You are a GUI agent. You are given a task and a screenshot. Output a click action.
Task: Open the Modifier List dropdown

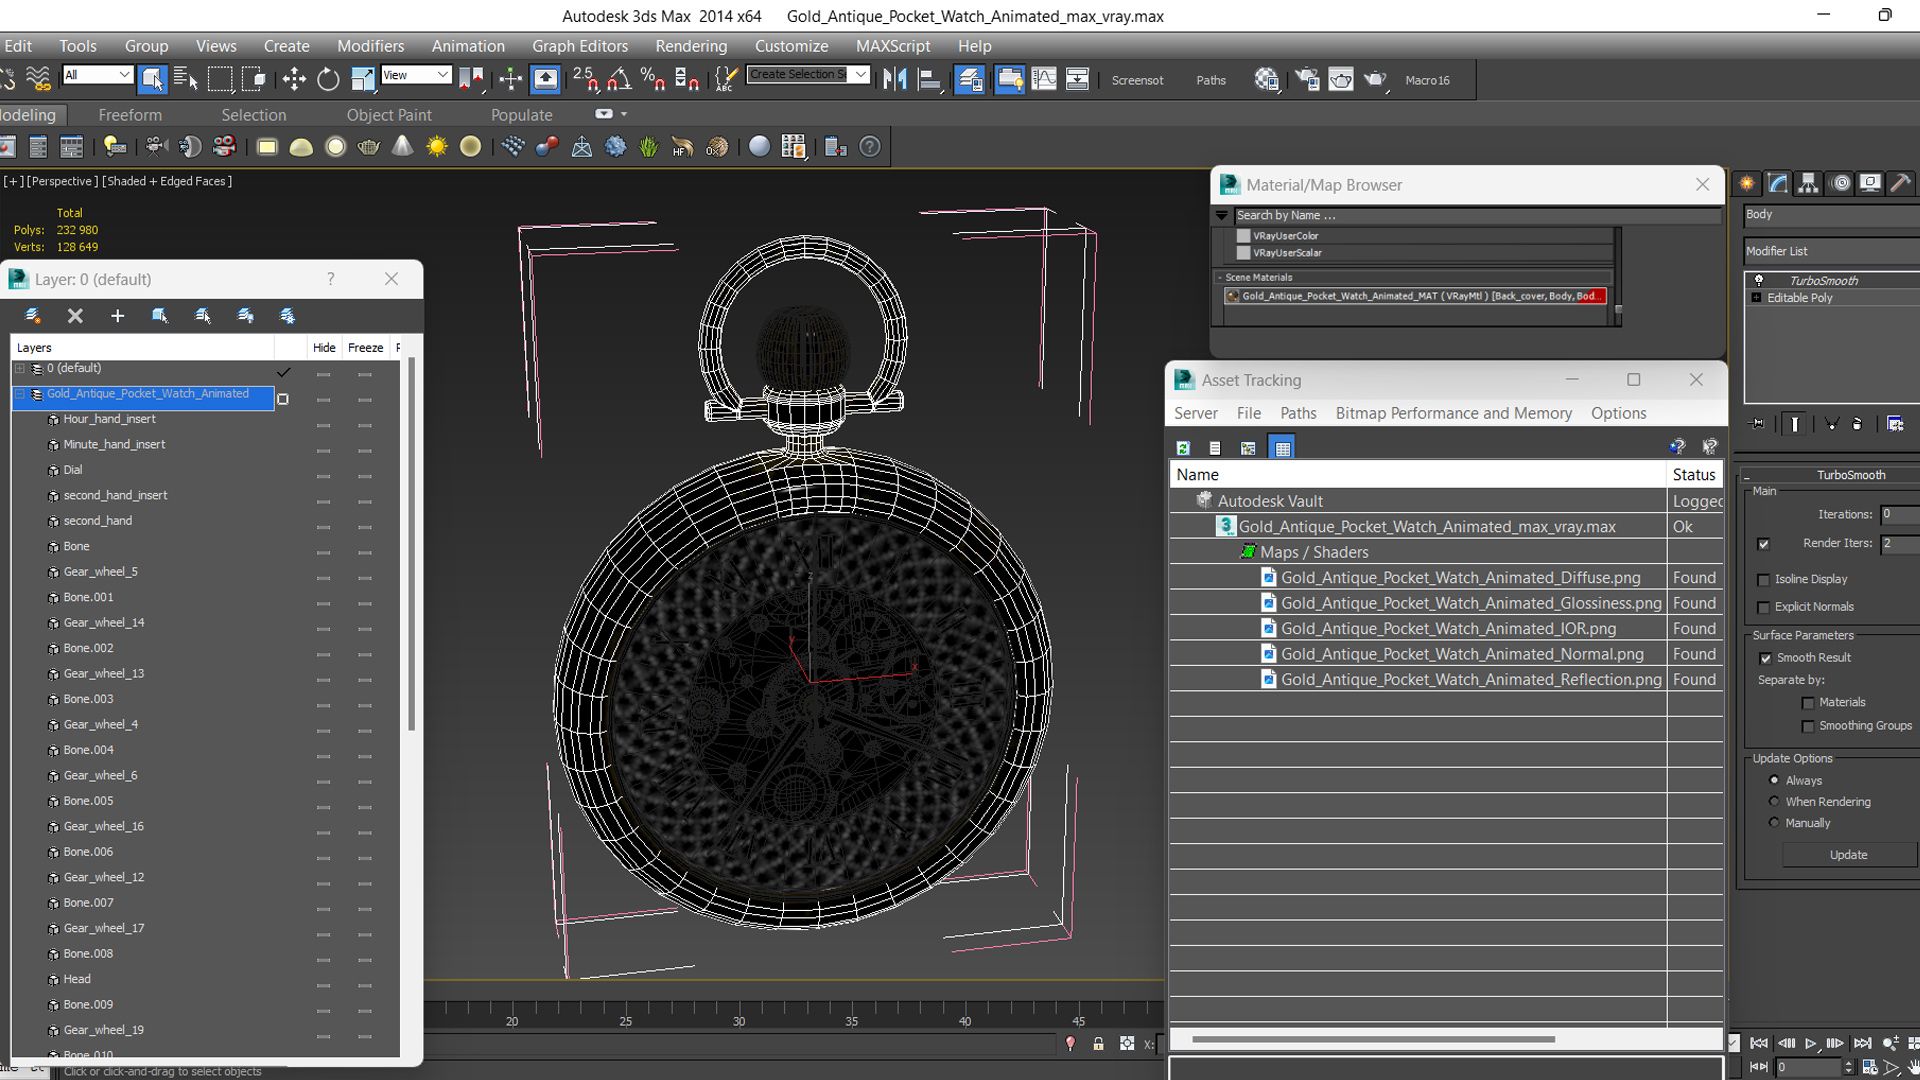click(1830, 251)
